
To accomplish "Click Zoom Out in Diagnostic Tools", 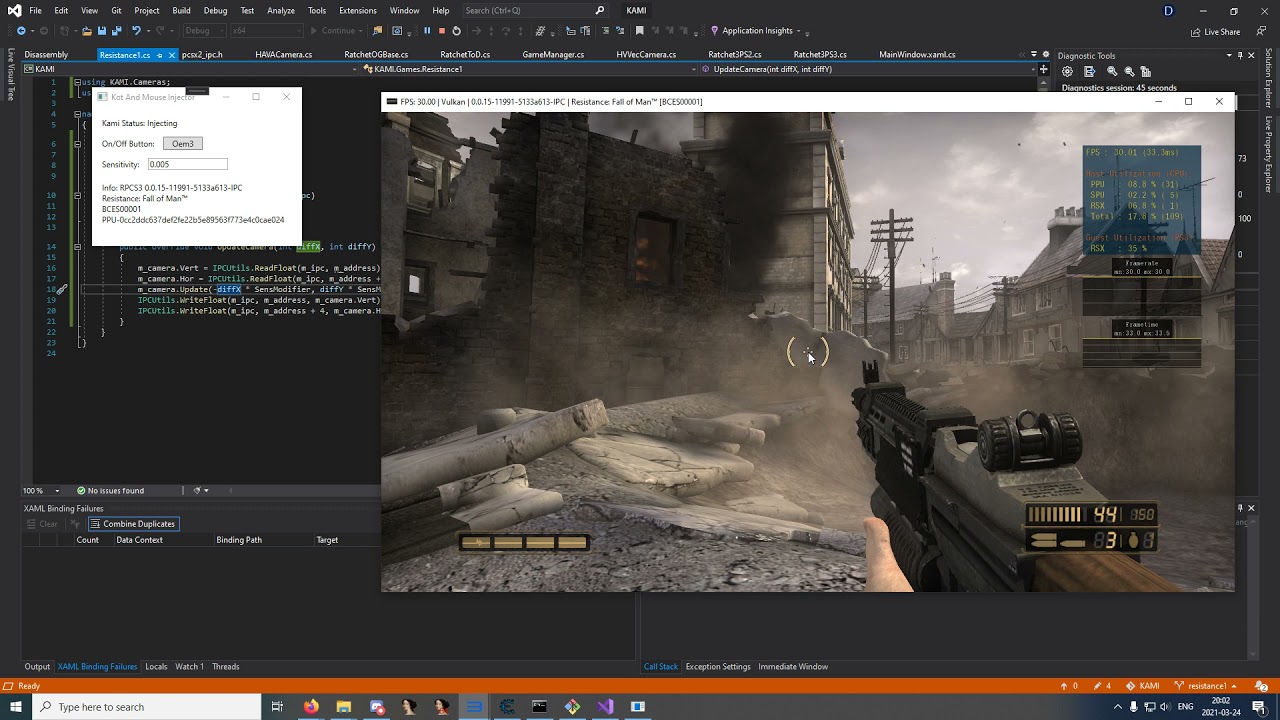I will 1129,72.
